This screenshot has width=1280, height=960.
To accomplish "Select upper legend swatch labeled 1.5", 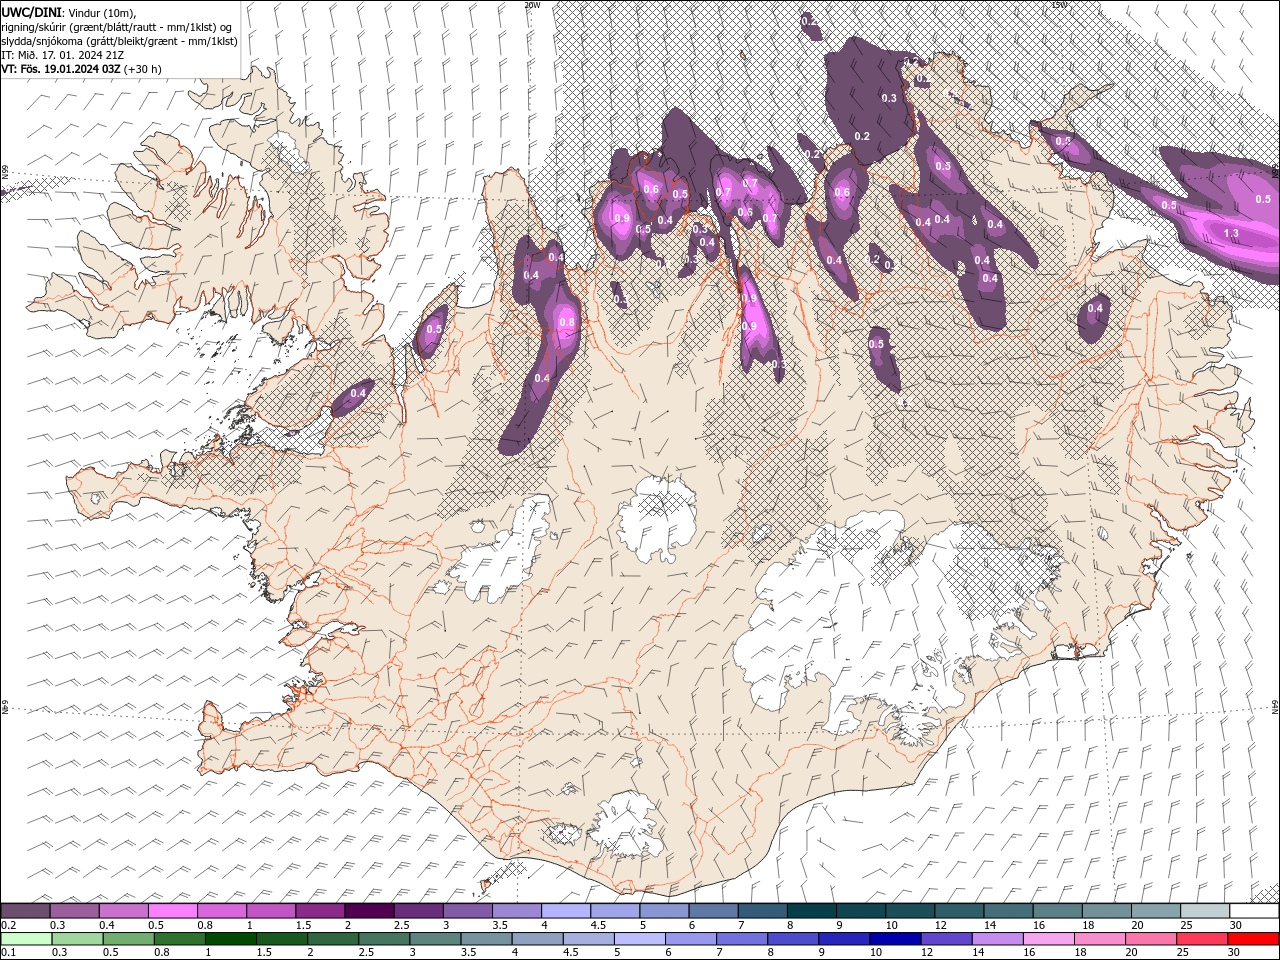I will [320, 911].
